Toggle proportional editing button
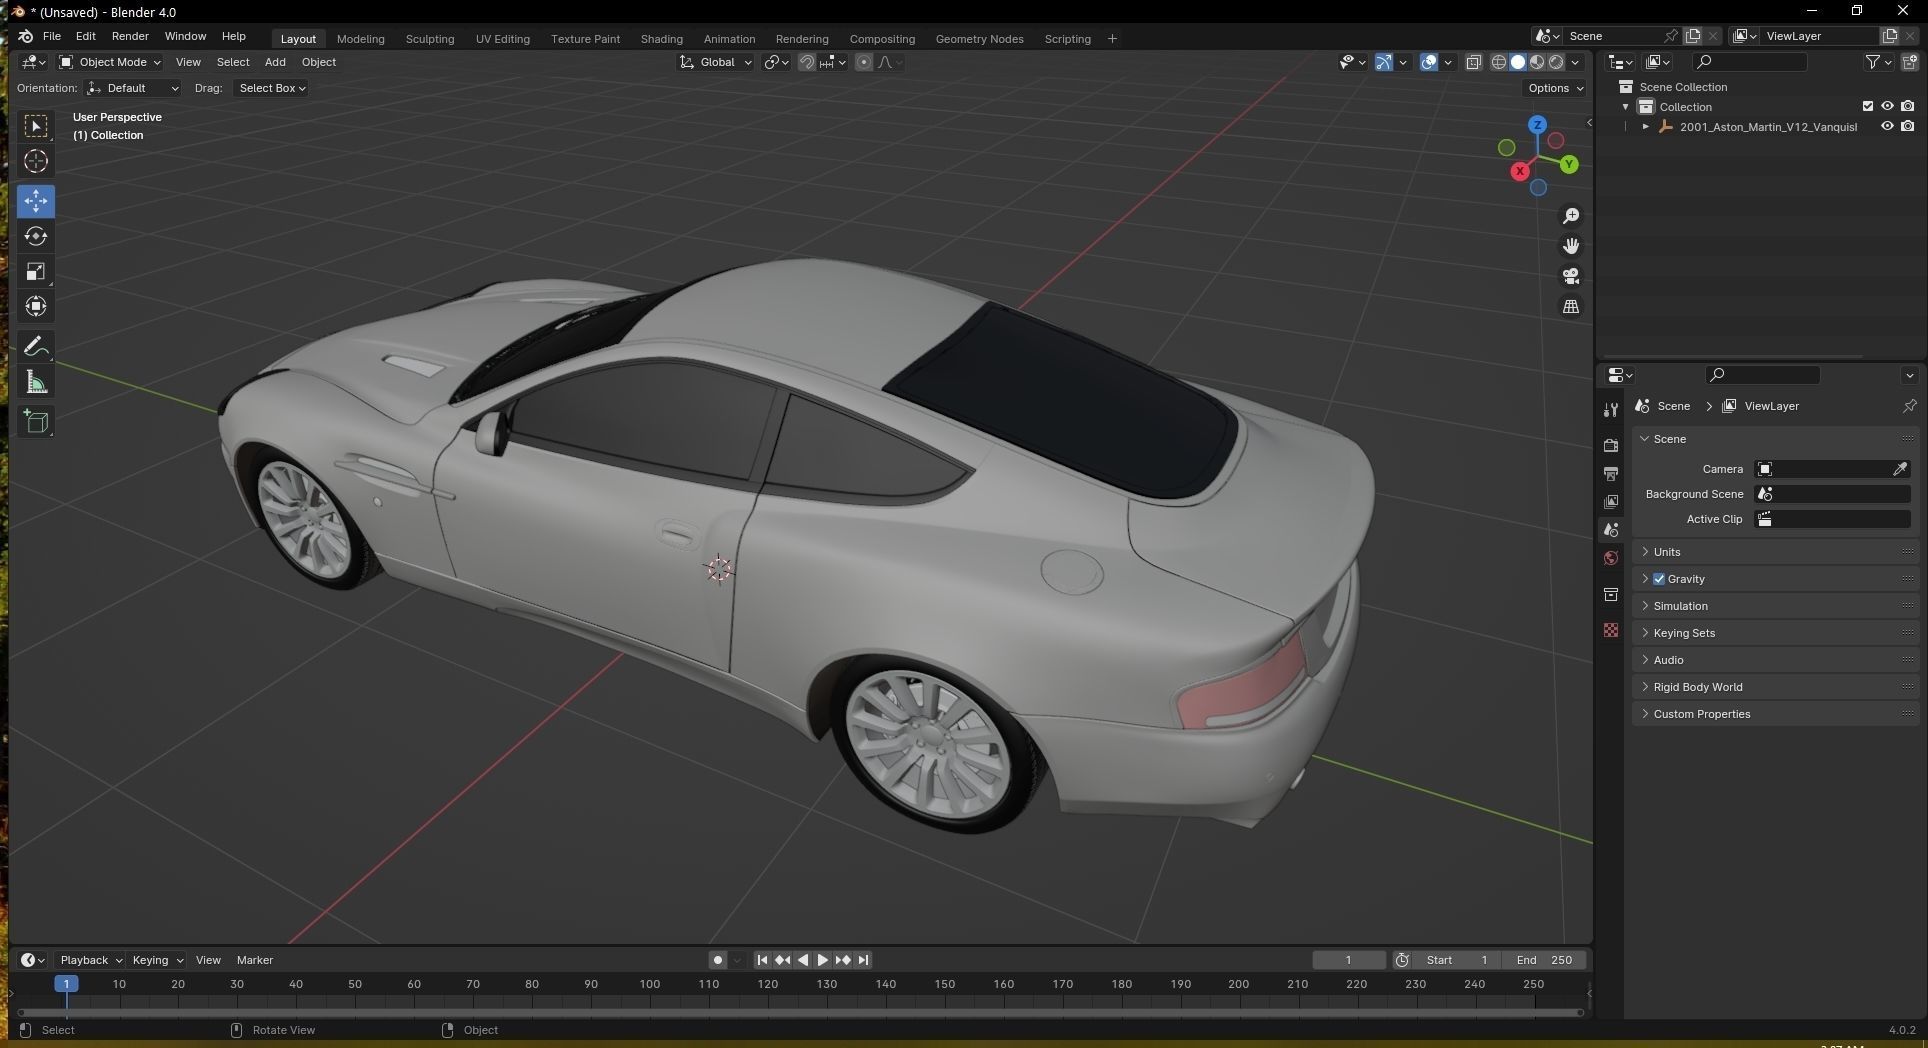Image resolution: width=1928 pixels, height=1048 pixels. click(864, 62)
